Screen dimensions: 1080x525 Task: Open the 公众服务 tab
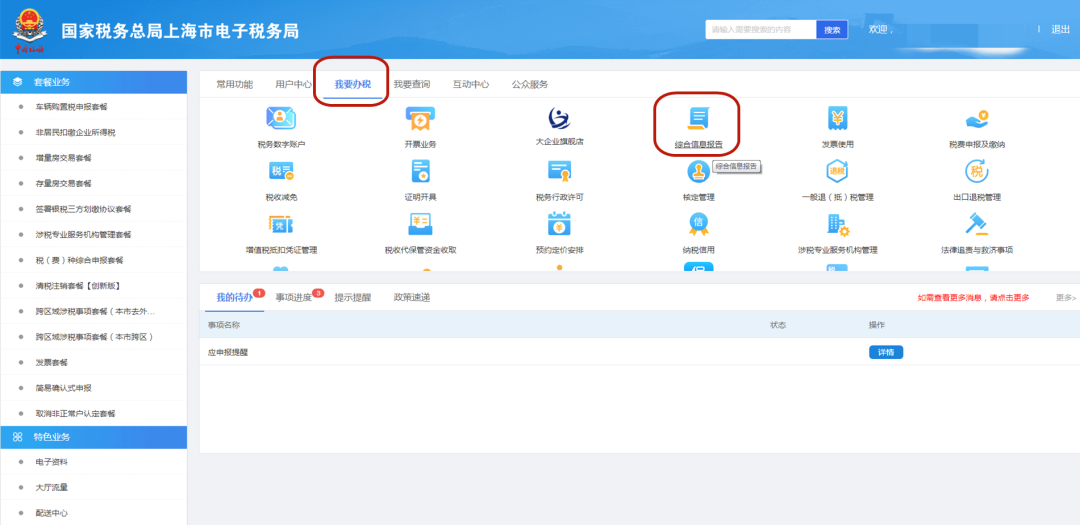coord(530,85)
